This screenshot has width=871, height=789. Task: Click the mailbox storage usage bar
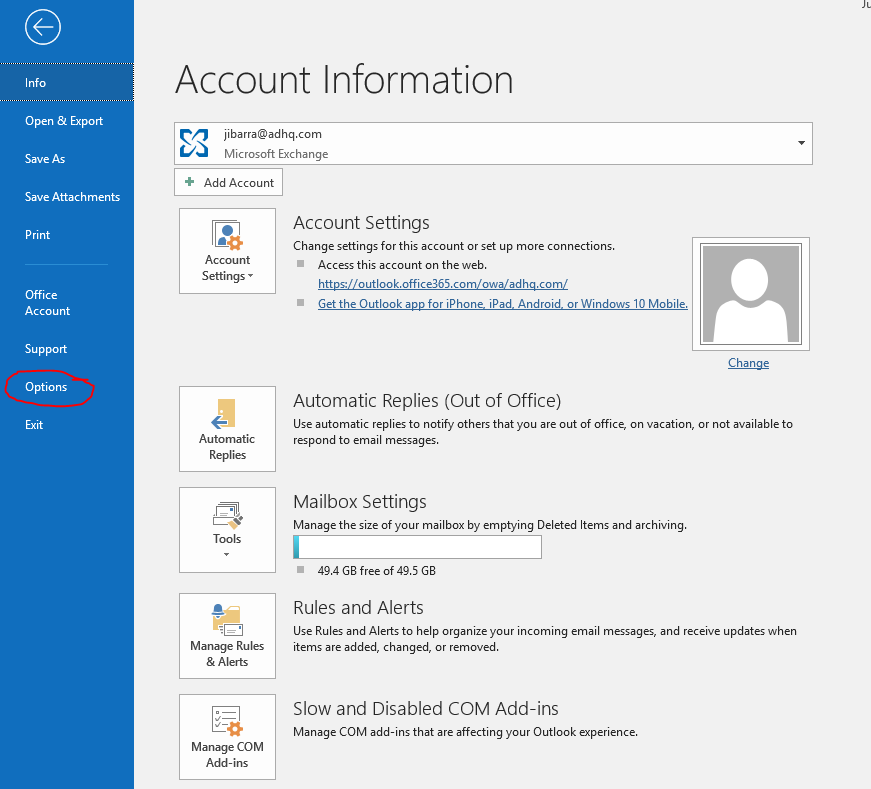(417, 546)
